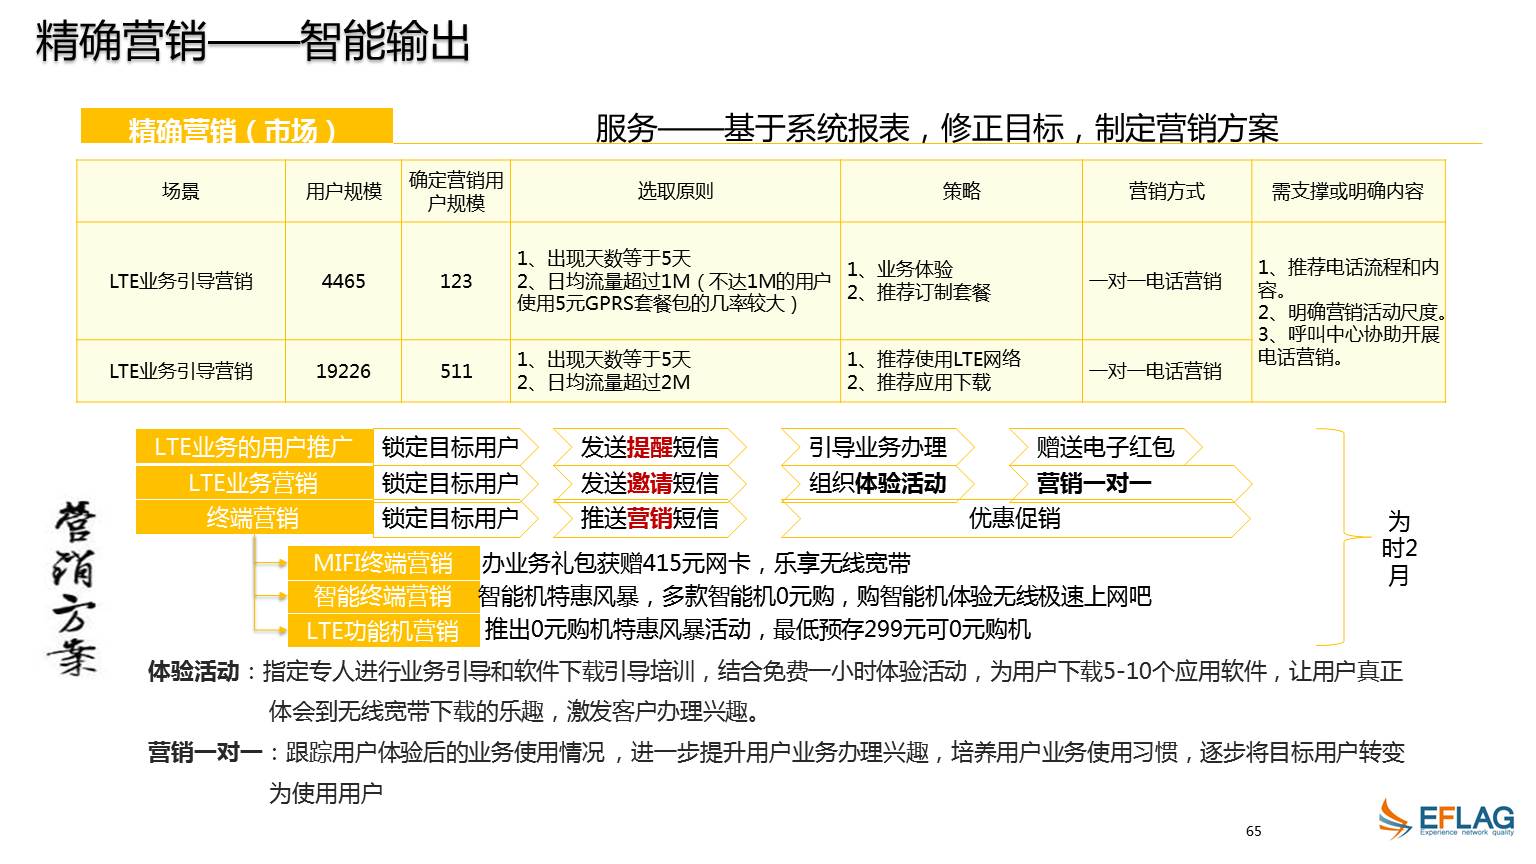Click 一对一电话营销 in the 511 row
Image resolution: width=1536 pixels, height=864 pixels.
pos(1166,371)
